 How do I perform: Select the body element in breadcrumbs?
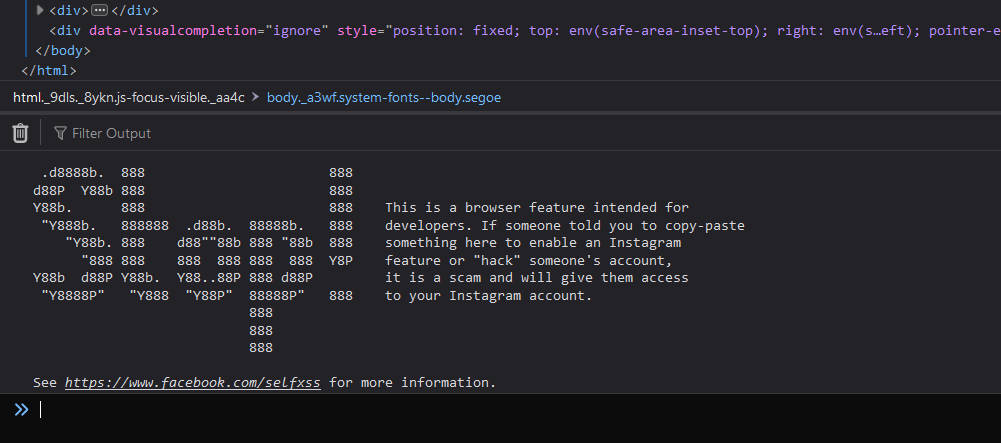[384, 97]
